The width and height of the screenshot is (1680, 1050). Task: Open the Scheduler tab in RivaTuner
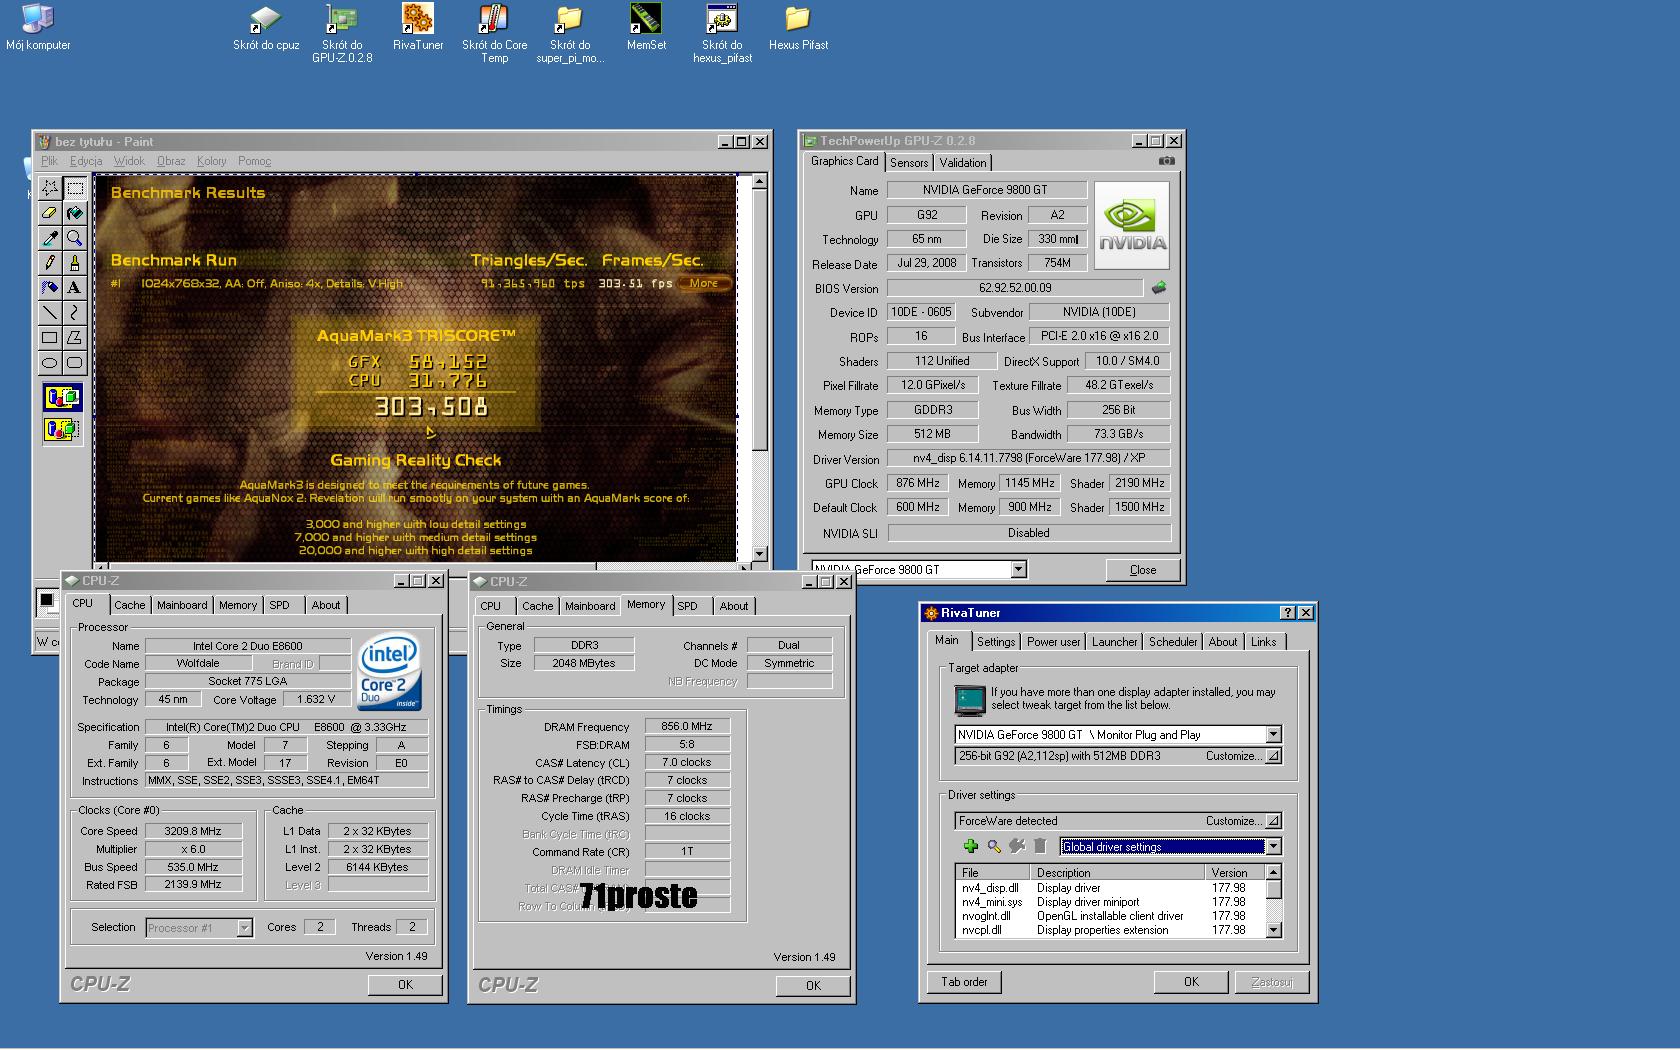1173,642
